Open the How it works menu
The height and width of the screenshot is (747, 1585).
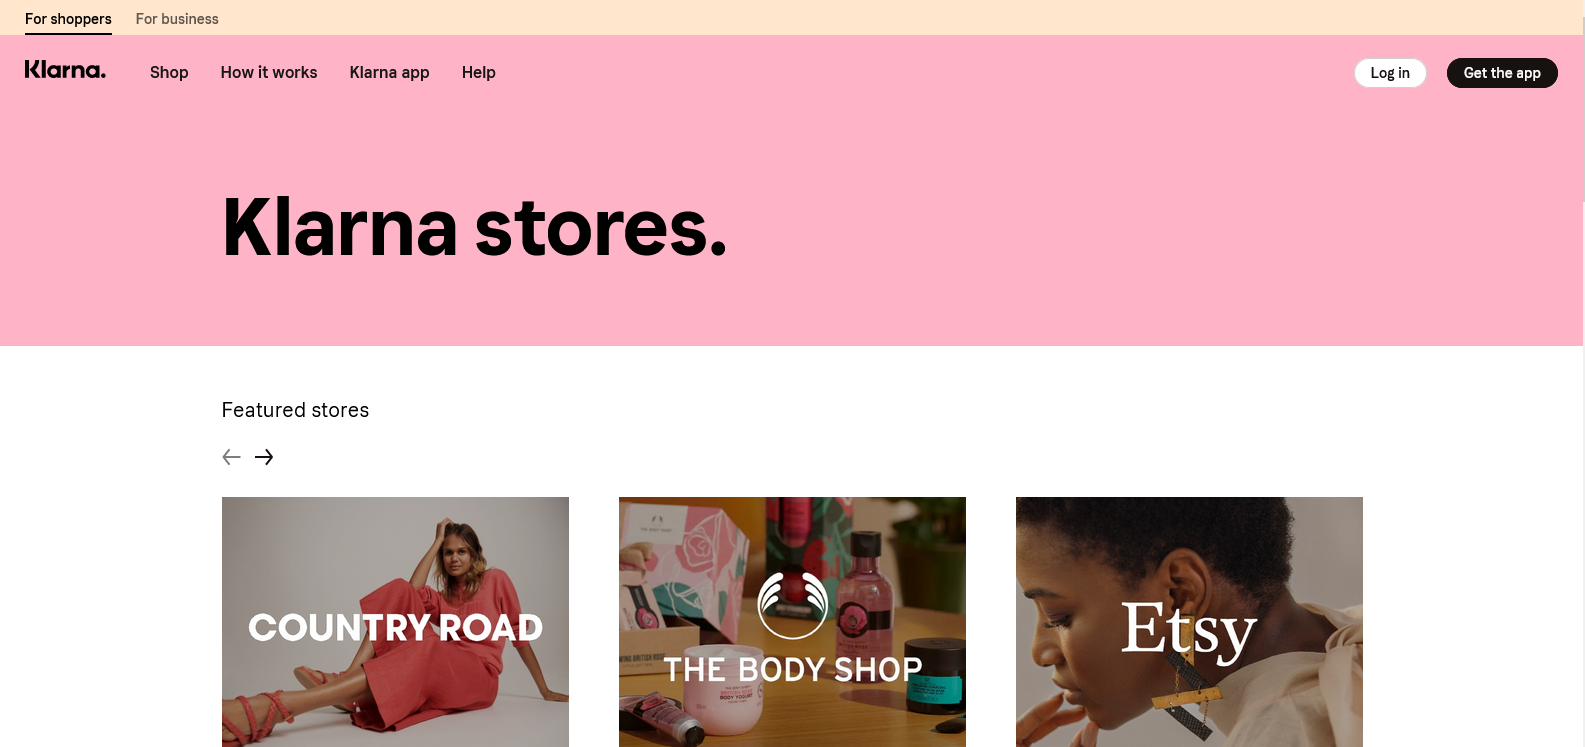269,72
